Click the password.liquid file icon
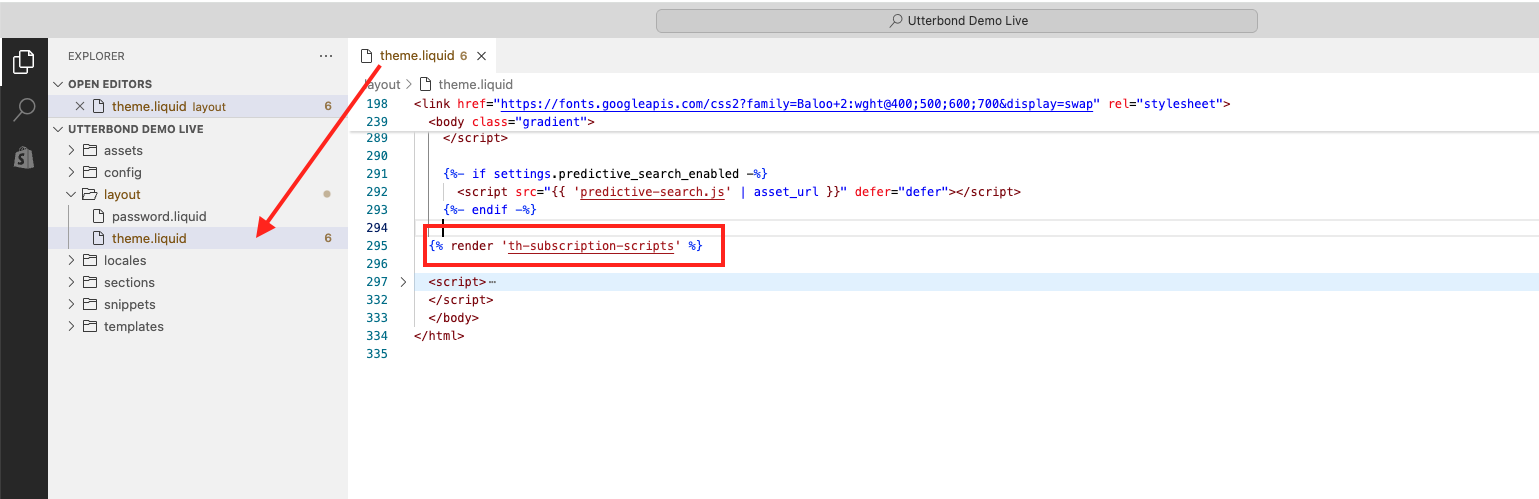1539x499 pixels. (98, 216)
